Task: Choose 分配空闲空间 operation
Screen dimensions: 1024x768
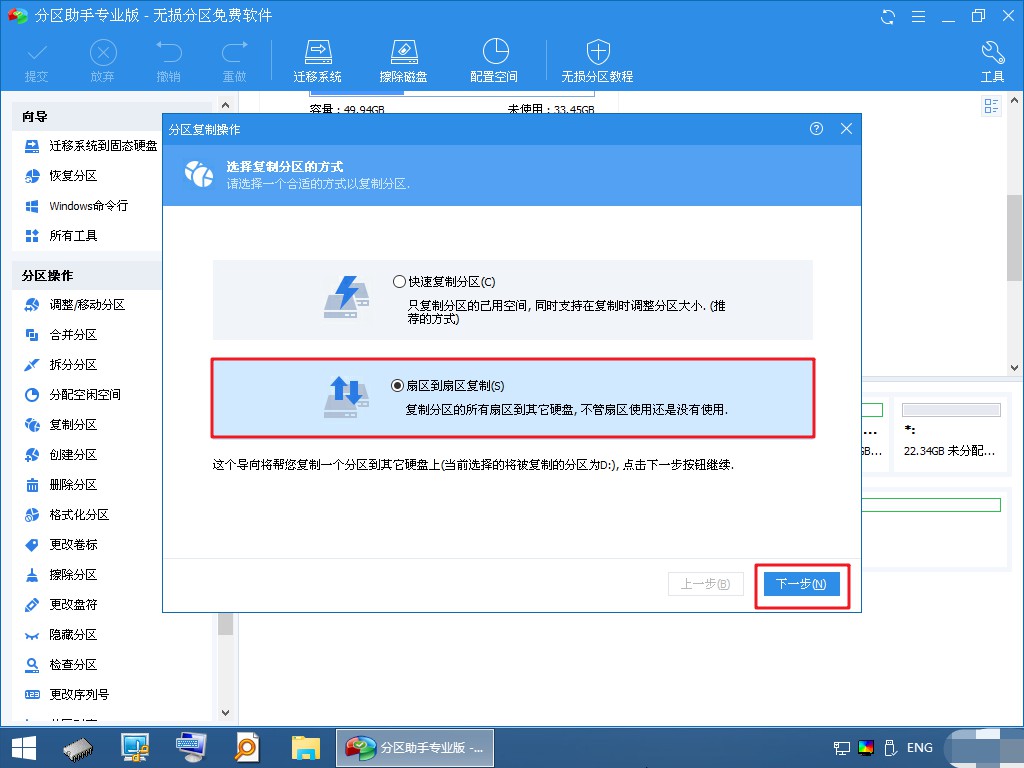Action: (72, 395)
